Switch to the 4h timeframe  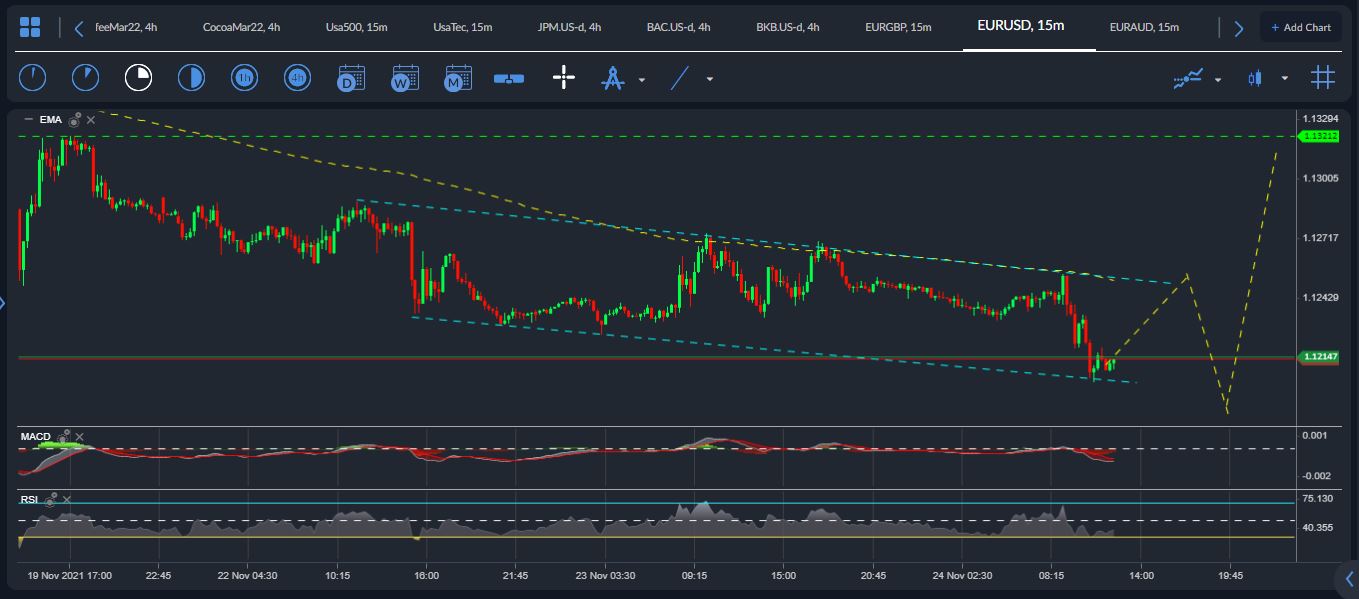click(x=297, y=77)
